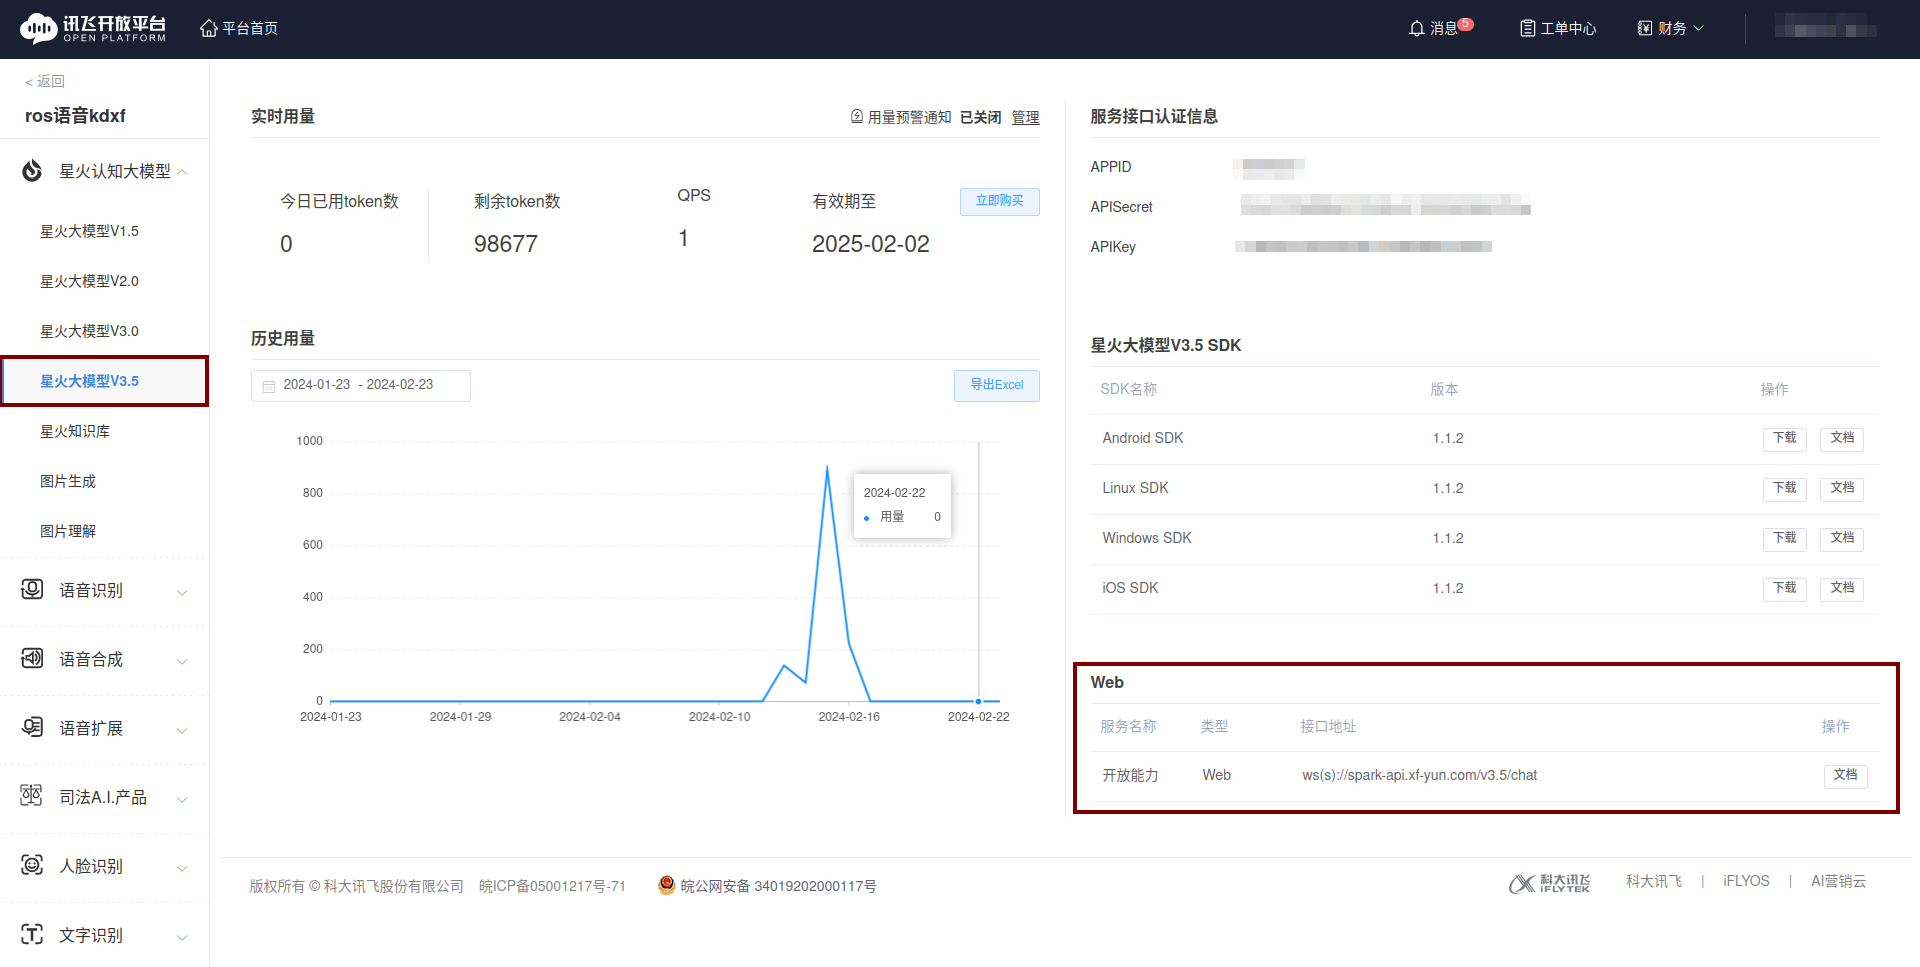Image resolution: width=1920 pixels, height=967 pixels.
Task: Select 星火大模型V2.0 in sidebar
Action: [x=104, y=281]
